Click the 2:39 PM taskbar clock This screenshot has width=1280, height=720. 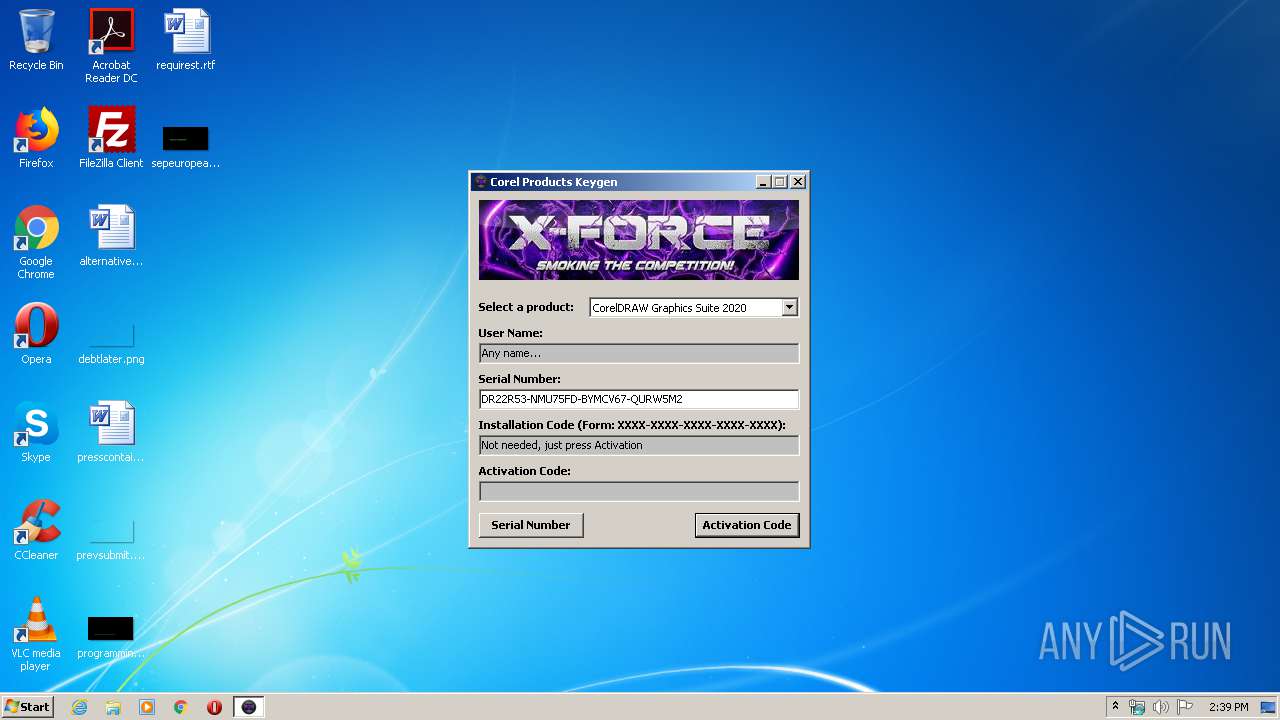(x=1229, y=707)
